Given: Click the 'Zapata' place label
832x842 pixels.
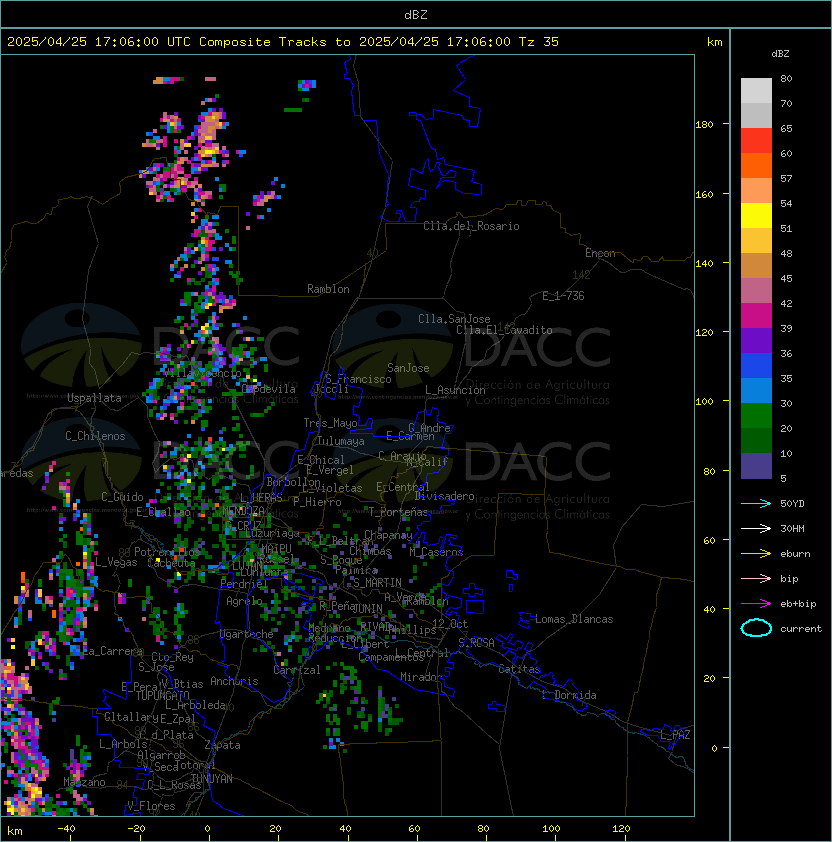Looking at the screenshot, I should tap(222, 745).
